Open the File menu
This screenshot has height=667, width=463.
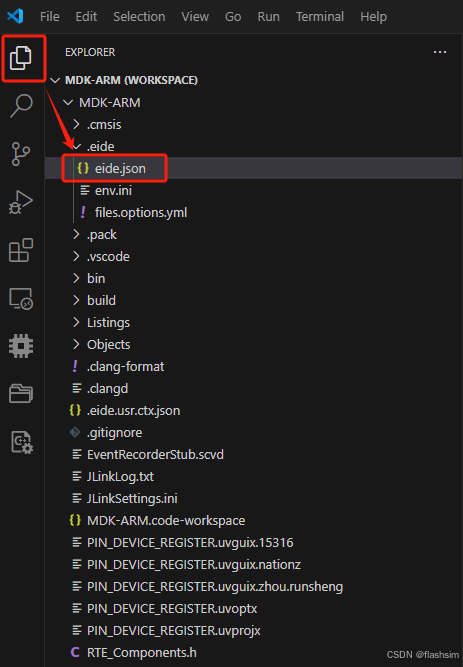[x=50, y=17]
